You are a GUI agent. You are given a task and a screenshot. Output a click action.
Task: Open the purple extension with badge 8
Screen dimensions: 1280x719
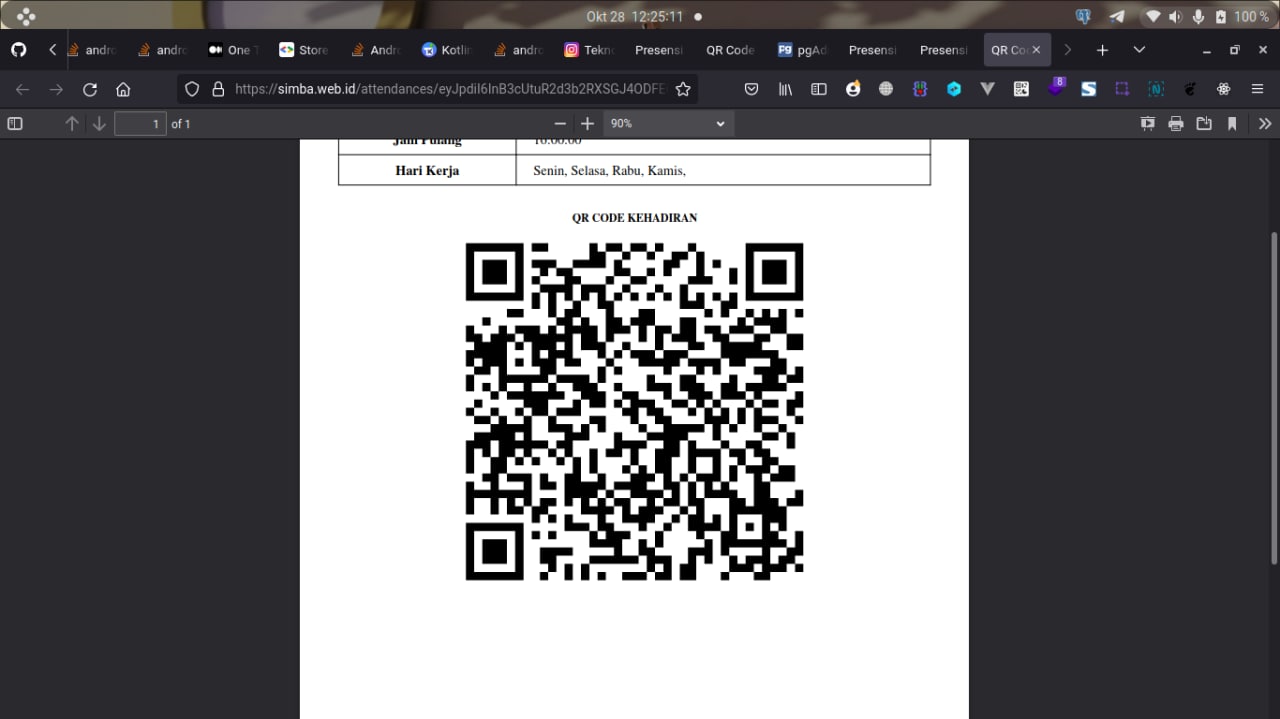(1056, 87)
